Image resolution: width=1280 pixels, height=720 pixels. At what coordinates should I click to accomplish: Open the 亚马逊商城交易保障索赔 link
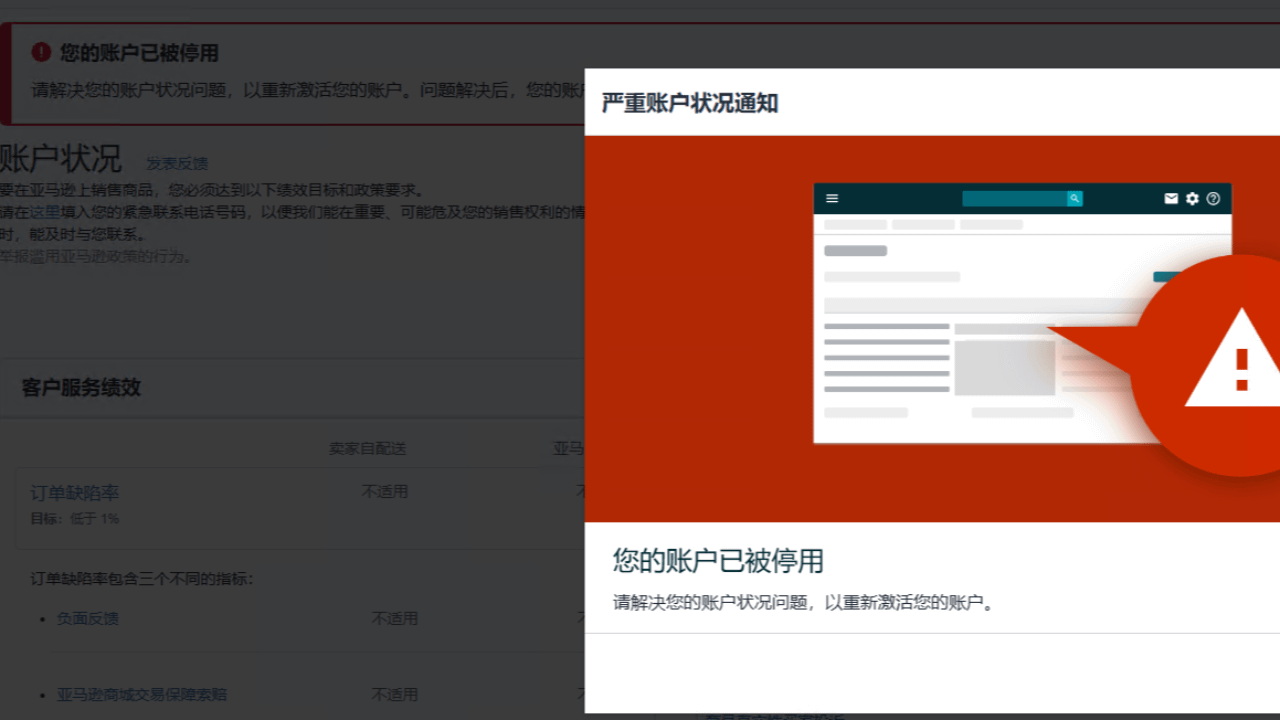(x=142, y=694)
